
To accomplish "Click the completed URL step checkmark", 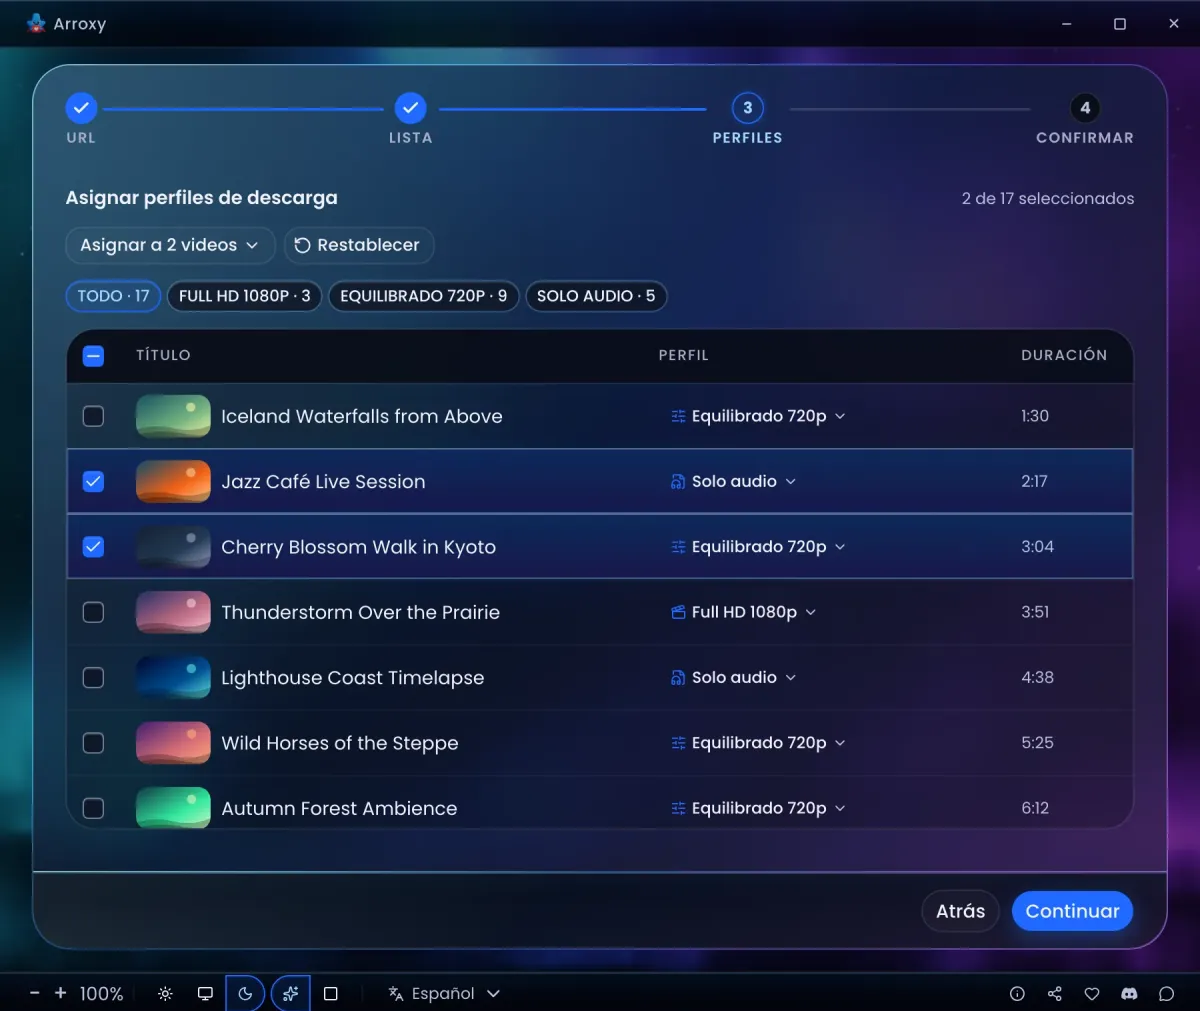I will pos(81,108).
